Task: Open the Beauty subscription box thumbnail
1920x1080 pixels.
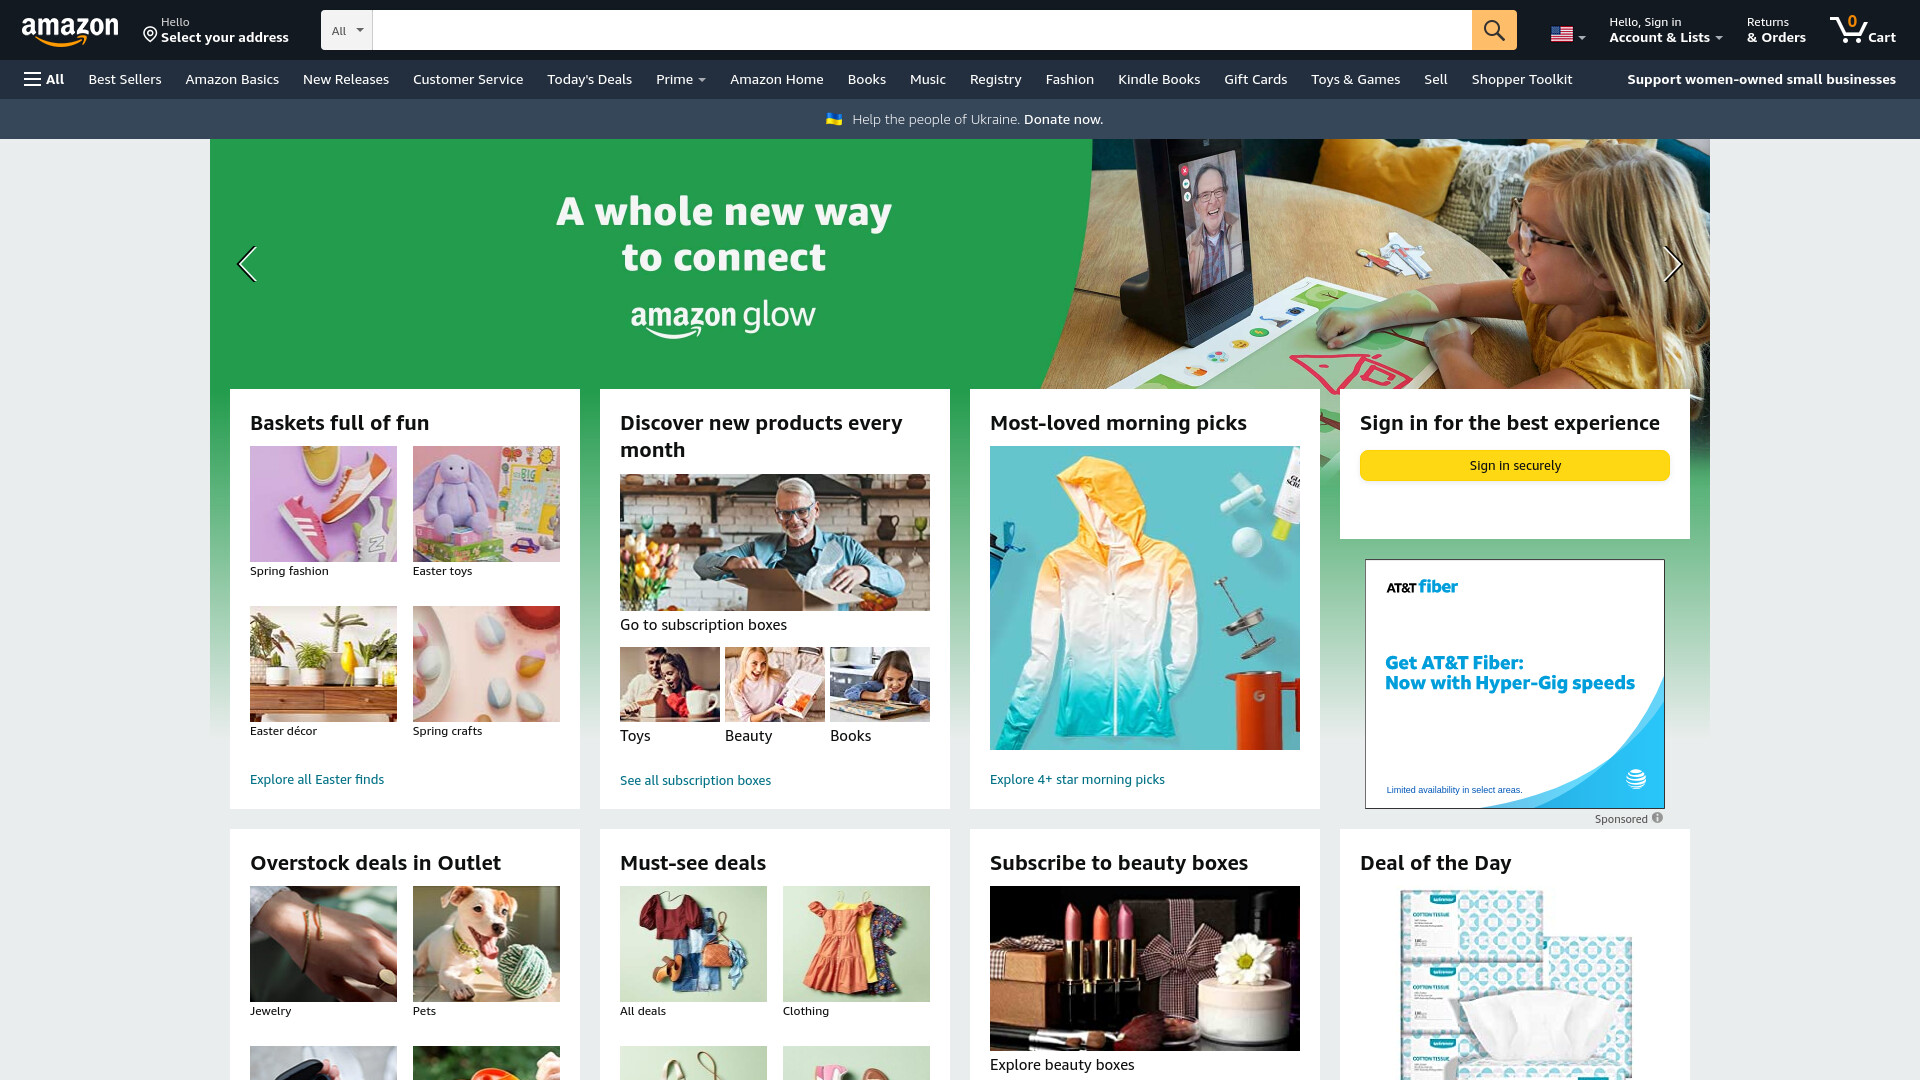Action: (775, 684)
